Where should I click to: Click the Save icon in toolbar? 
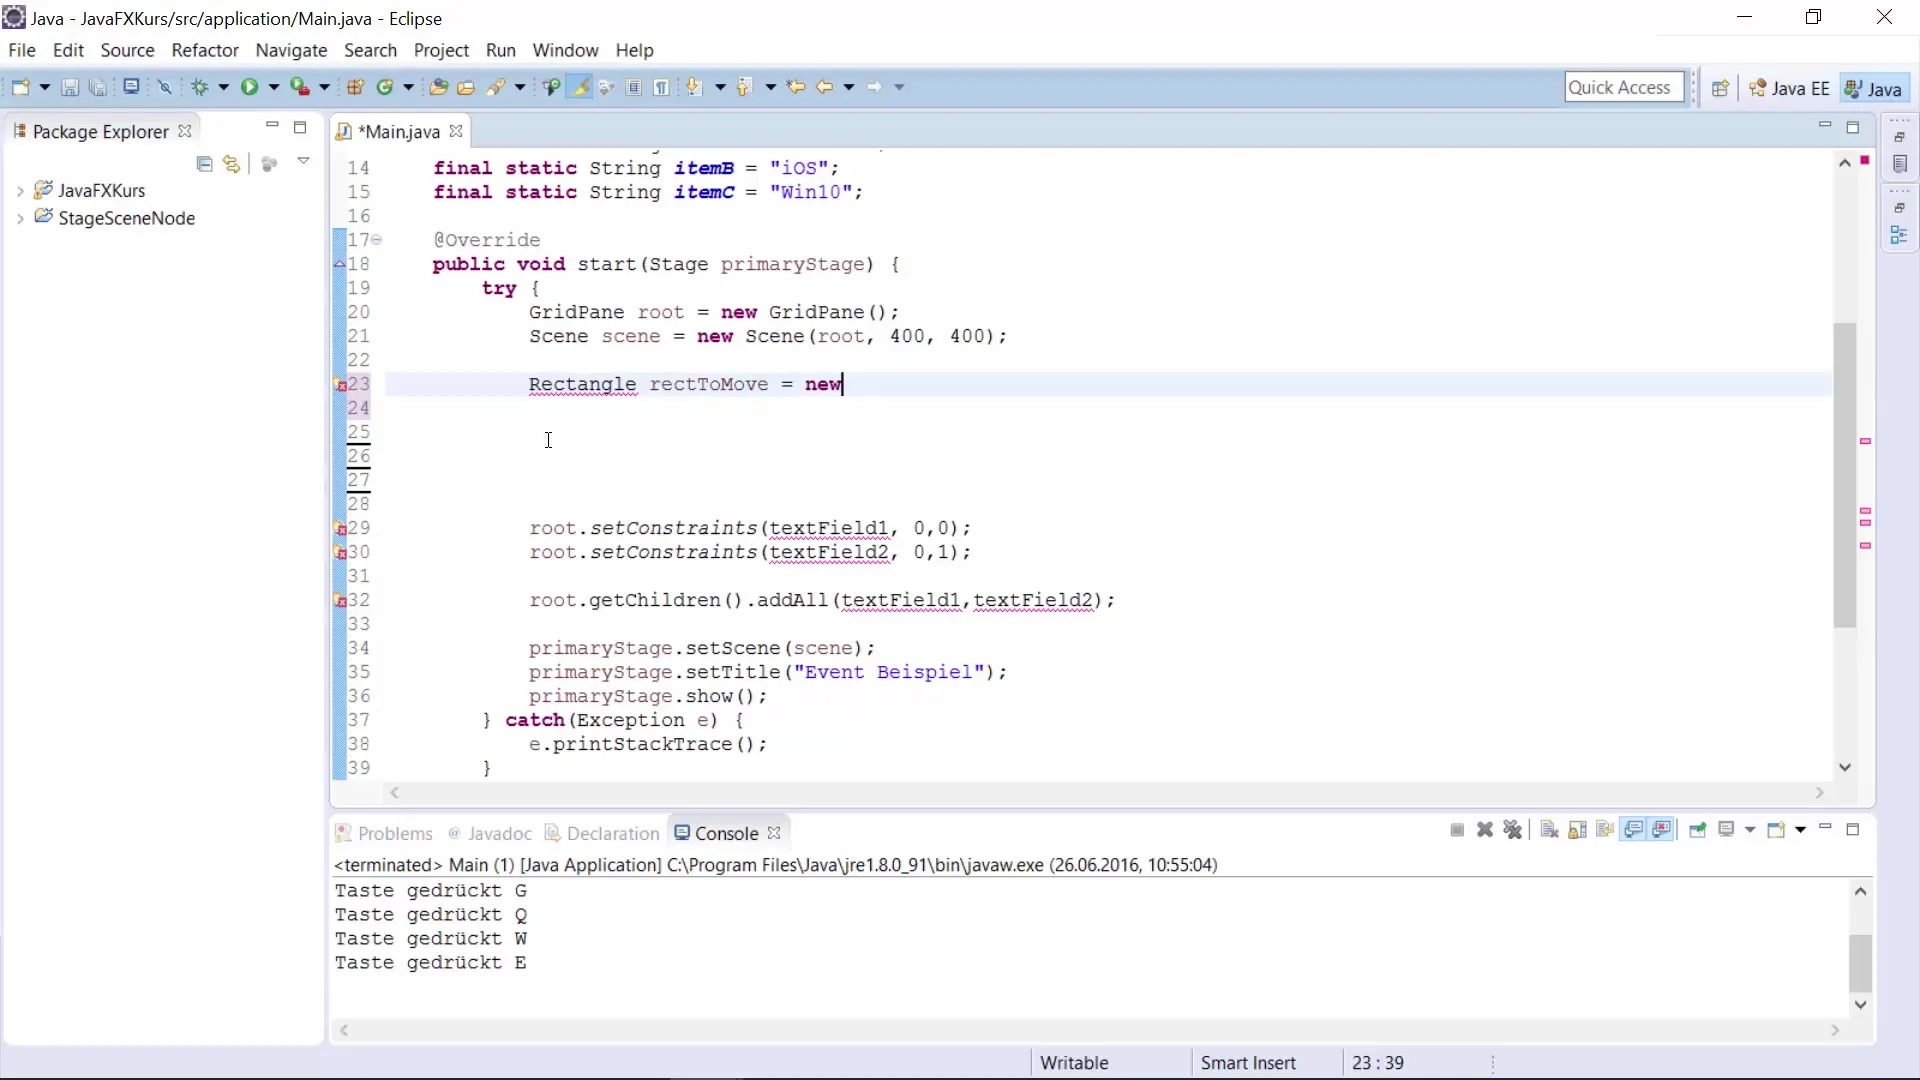(x=70, y=87)
